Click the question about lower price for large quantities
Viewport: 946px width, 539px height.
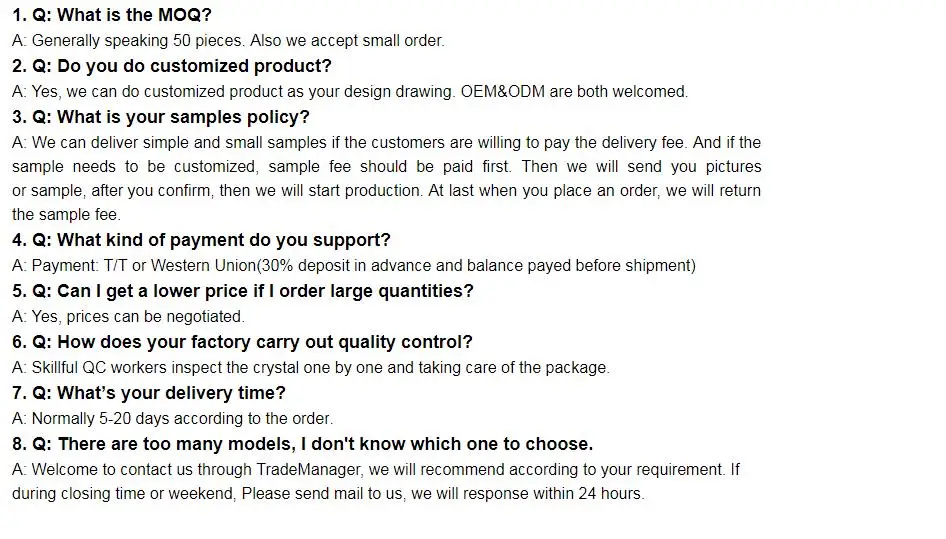pos(242,291)
